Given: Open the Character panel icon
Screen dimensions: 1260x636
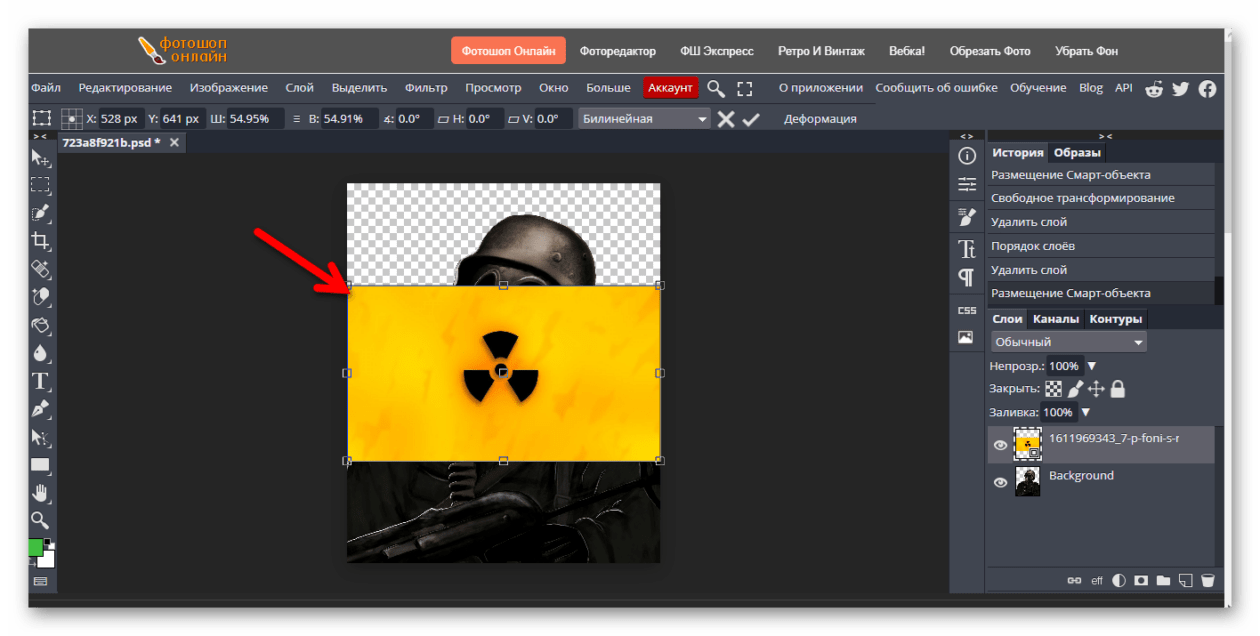Looking at the screenshot, I should pyautogui.click(x=967, y=248).
